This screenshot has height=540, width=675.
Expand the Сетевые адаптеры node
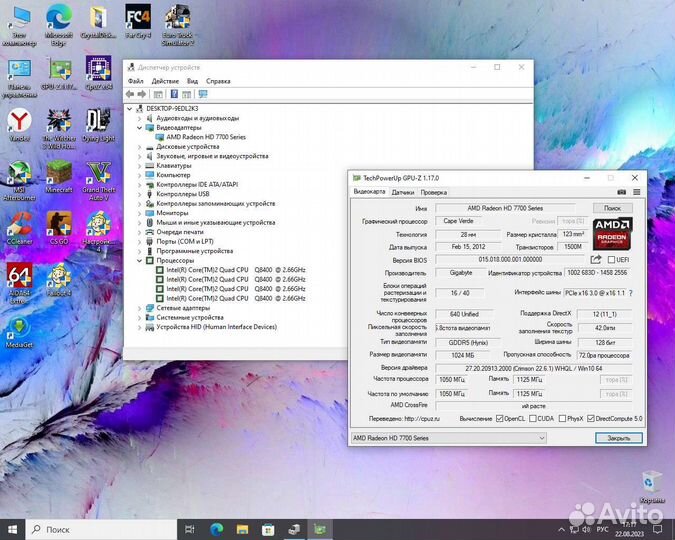click(139, 308)
